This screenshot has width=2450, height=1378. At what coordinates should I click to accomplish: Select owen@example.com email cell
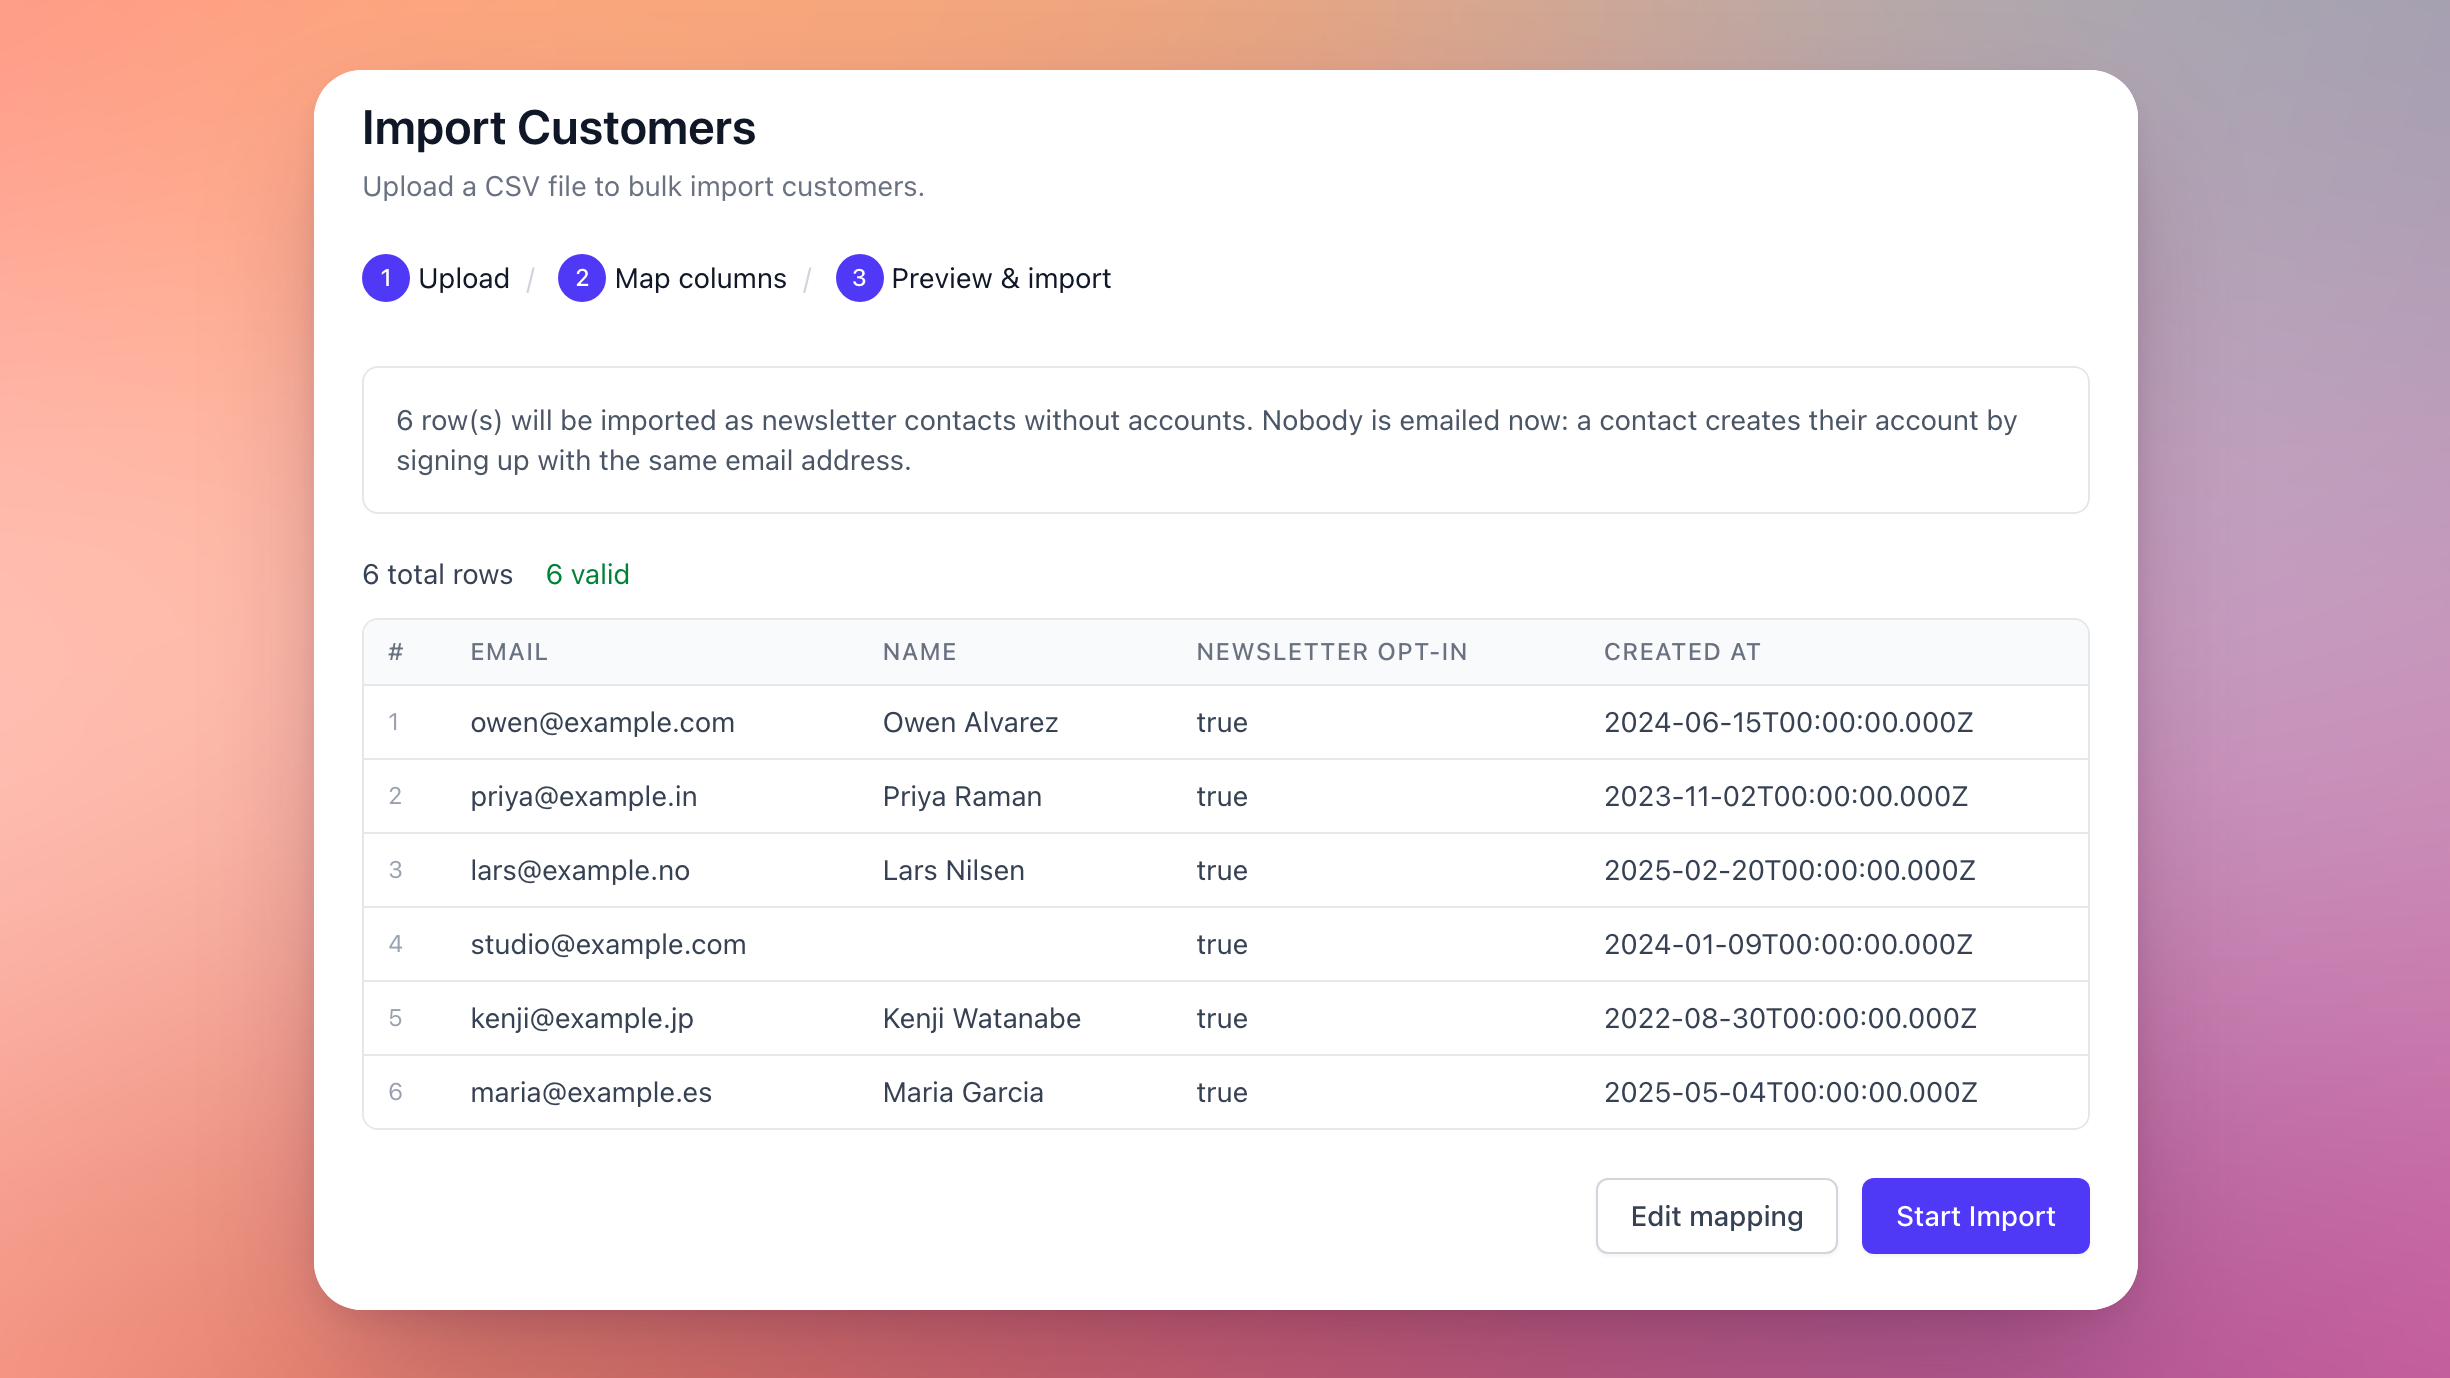(x=603, y=722)
